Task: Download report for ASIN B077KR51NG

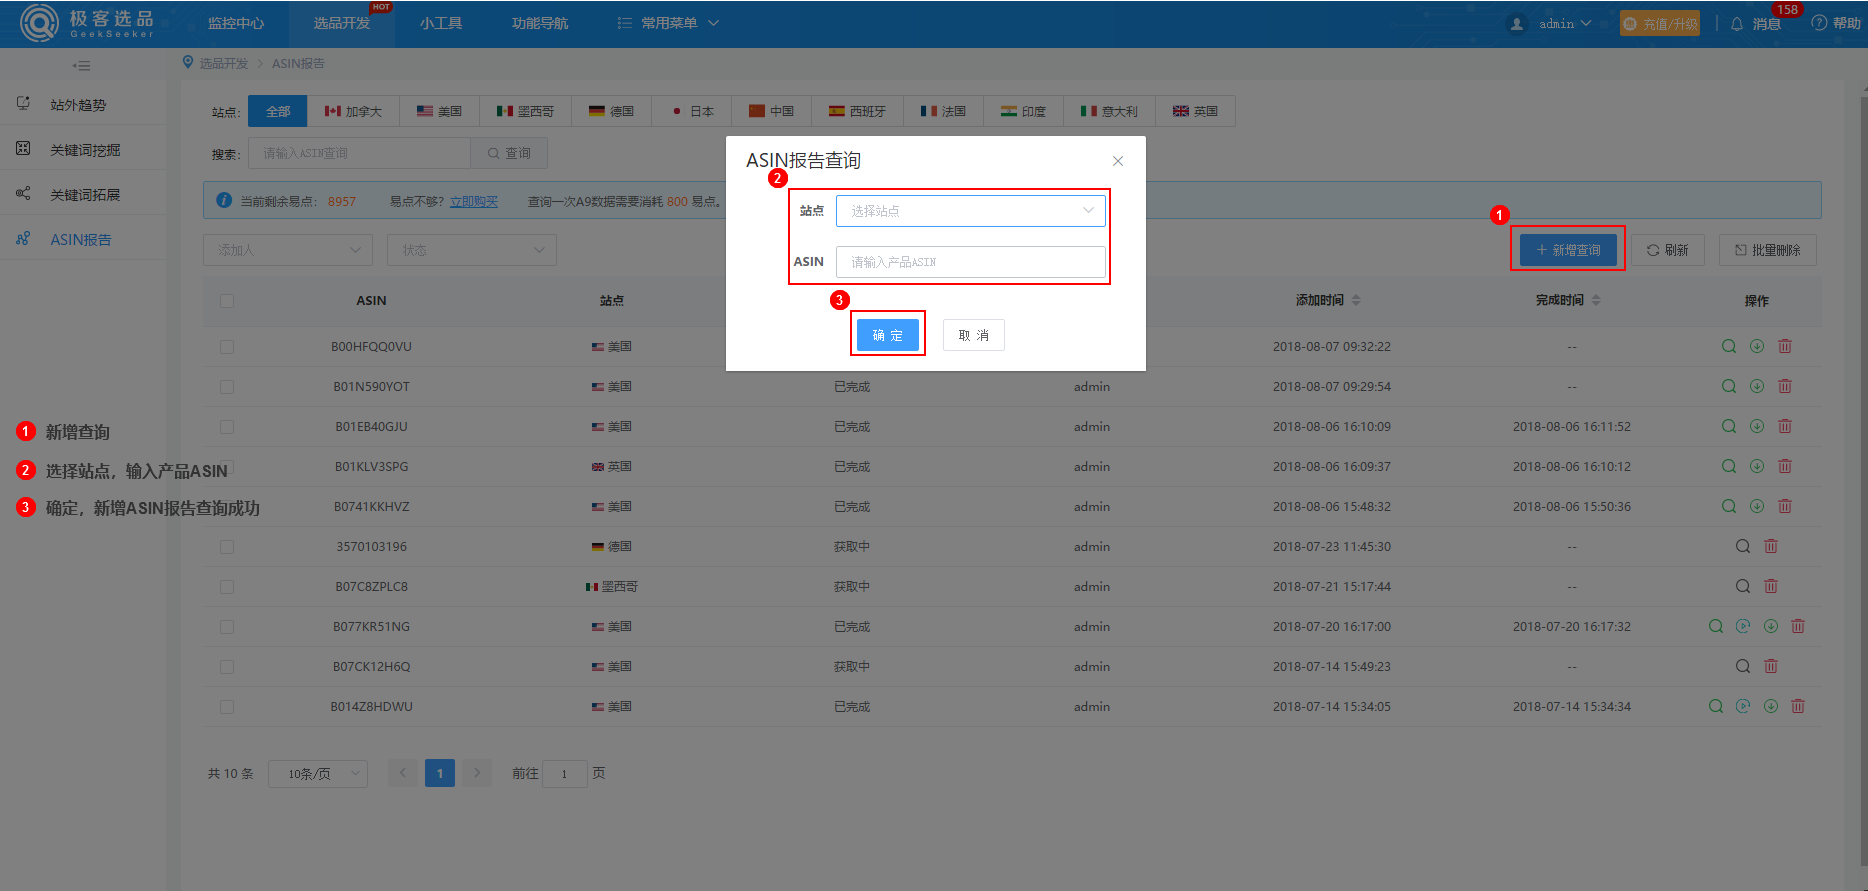Action: (1770, 626)
